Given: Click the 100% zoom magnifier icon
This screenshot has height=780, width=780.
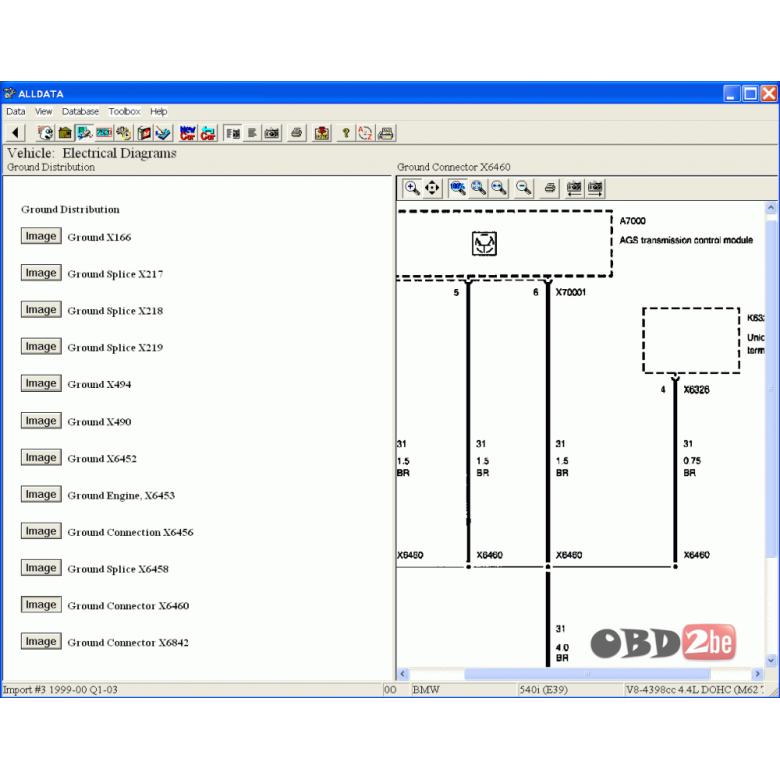Looking at the screenshot, I should [458, 188].
